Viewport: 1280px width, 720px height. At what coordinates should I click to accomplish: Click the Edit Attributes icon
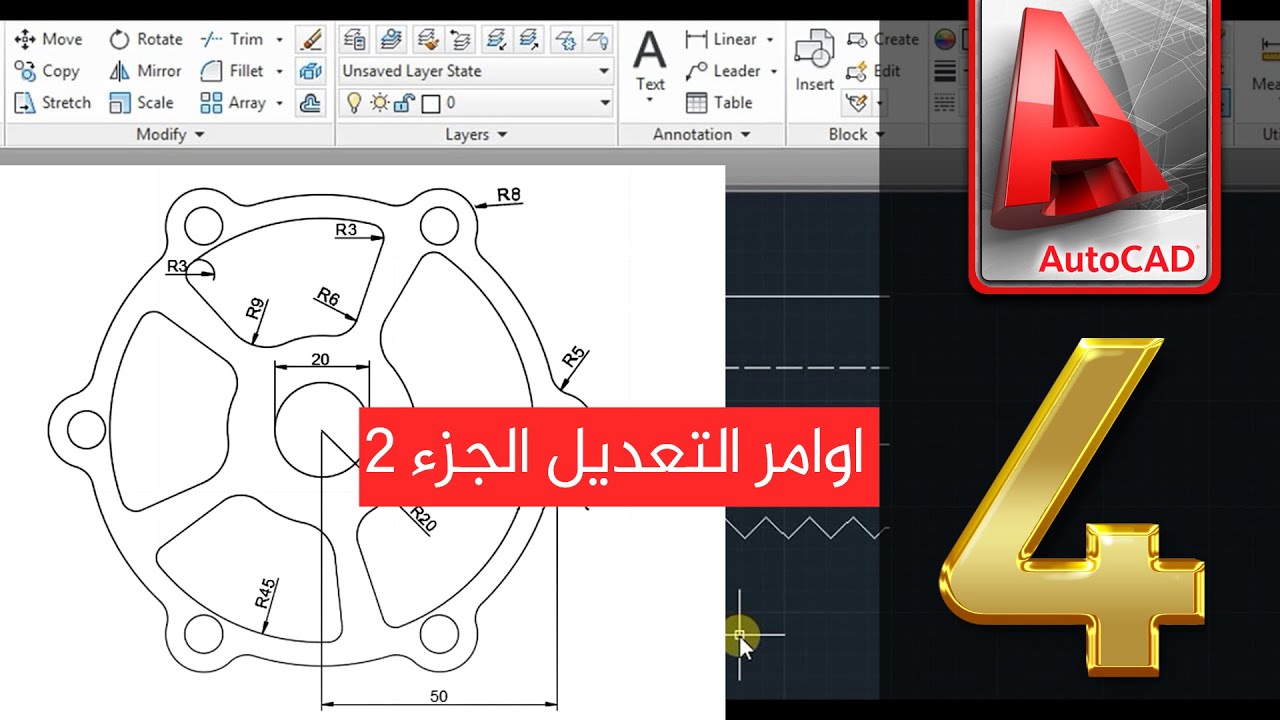pyautogui.click(x=857, y=102)
